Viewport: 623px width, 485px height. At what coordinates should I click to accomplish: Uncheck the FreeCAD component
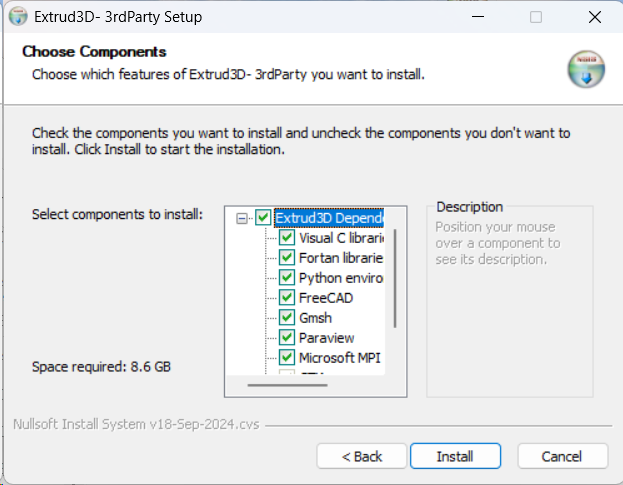pyautogui.click(x=286, y=297)
